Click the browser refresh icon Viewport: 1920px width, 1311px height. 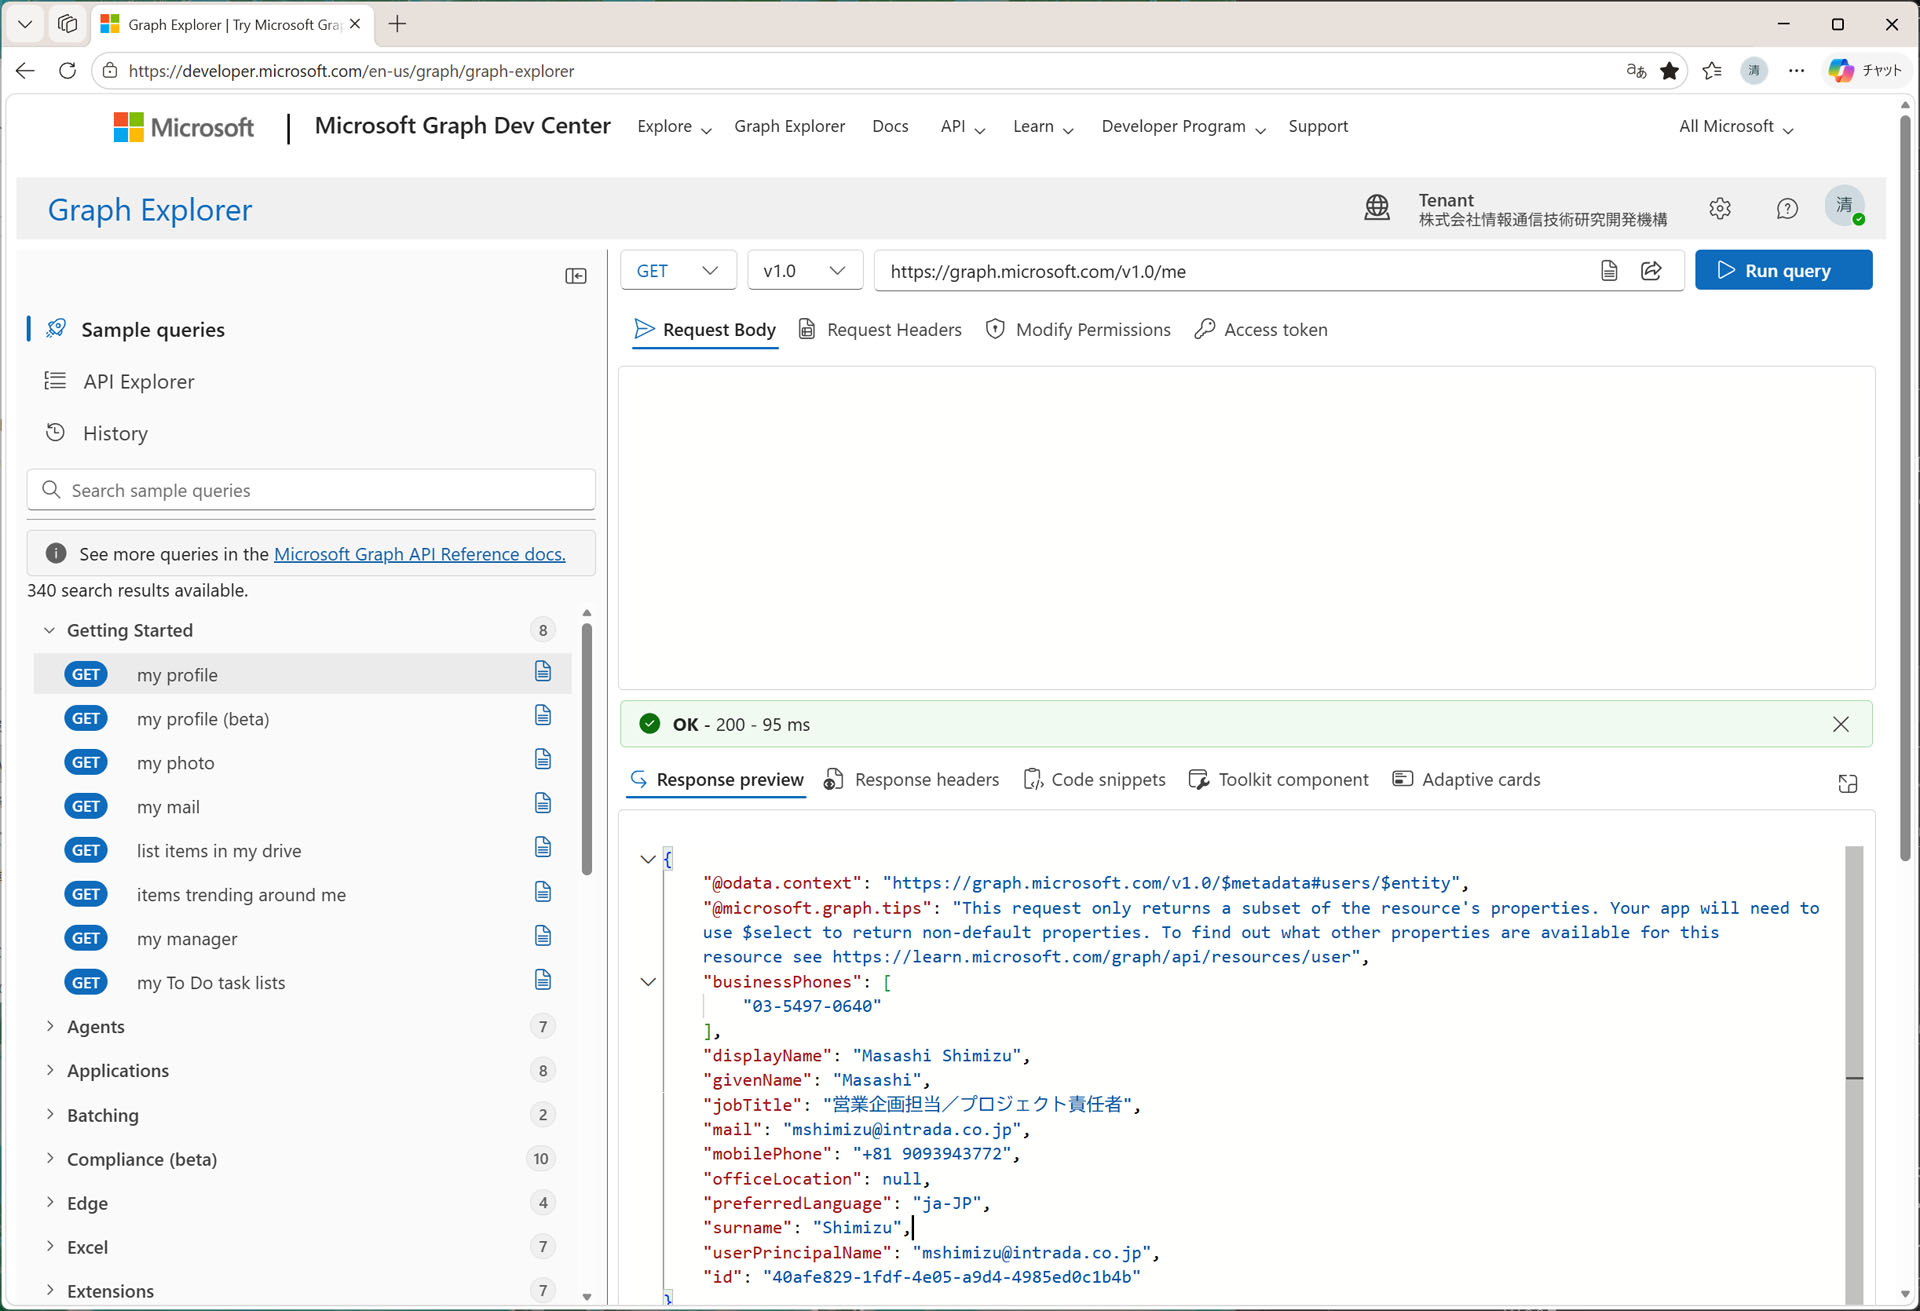67,71
